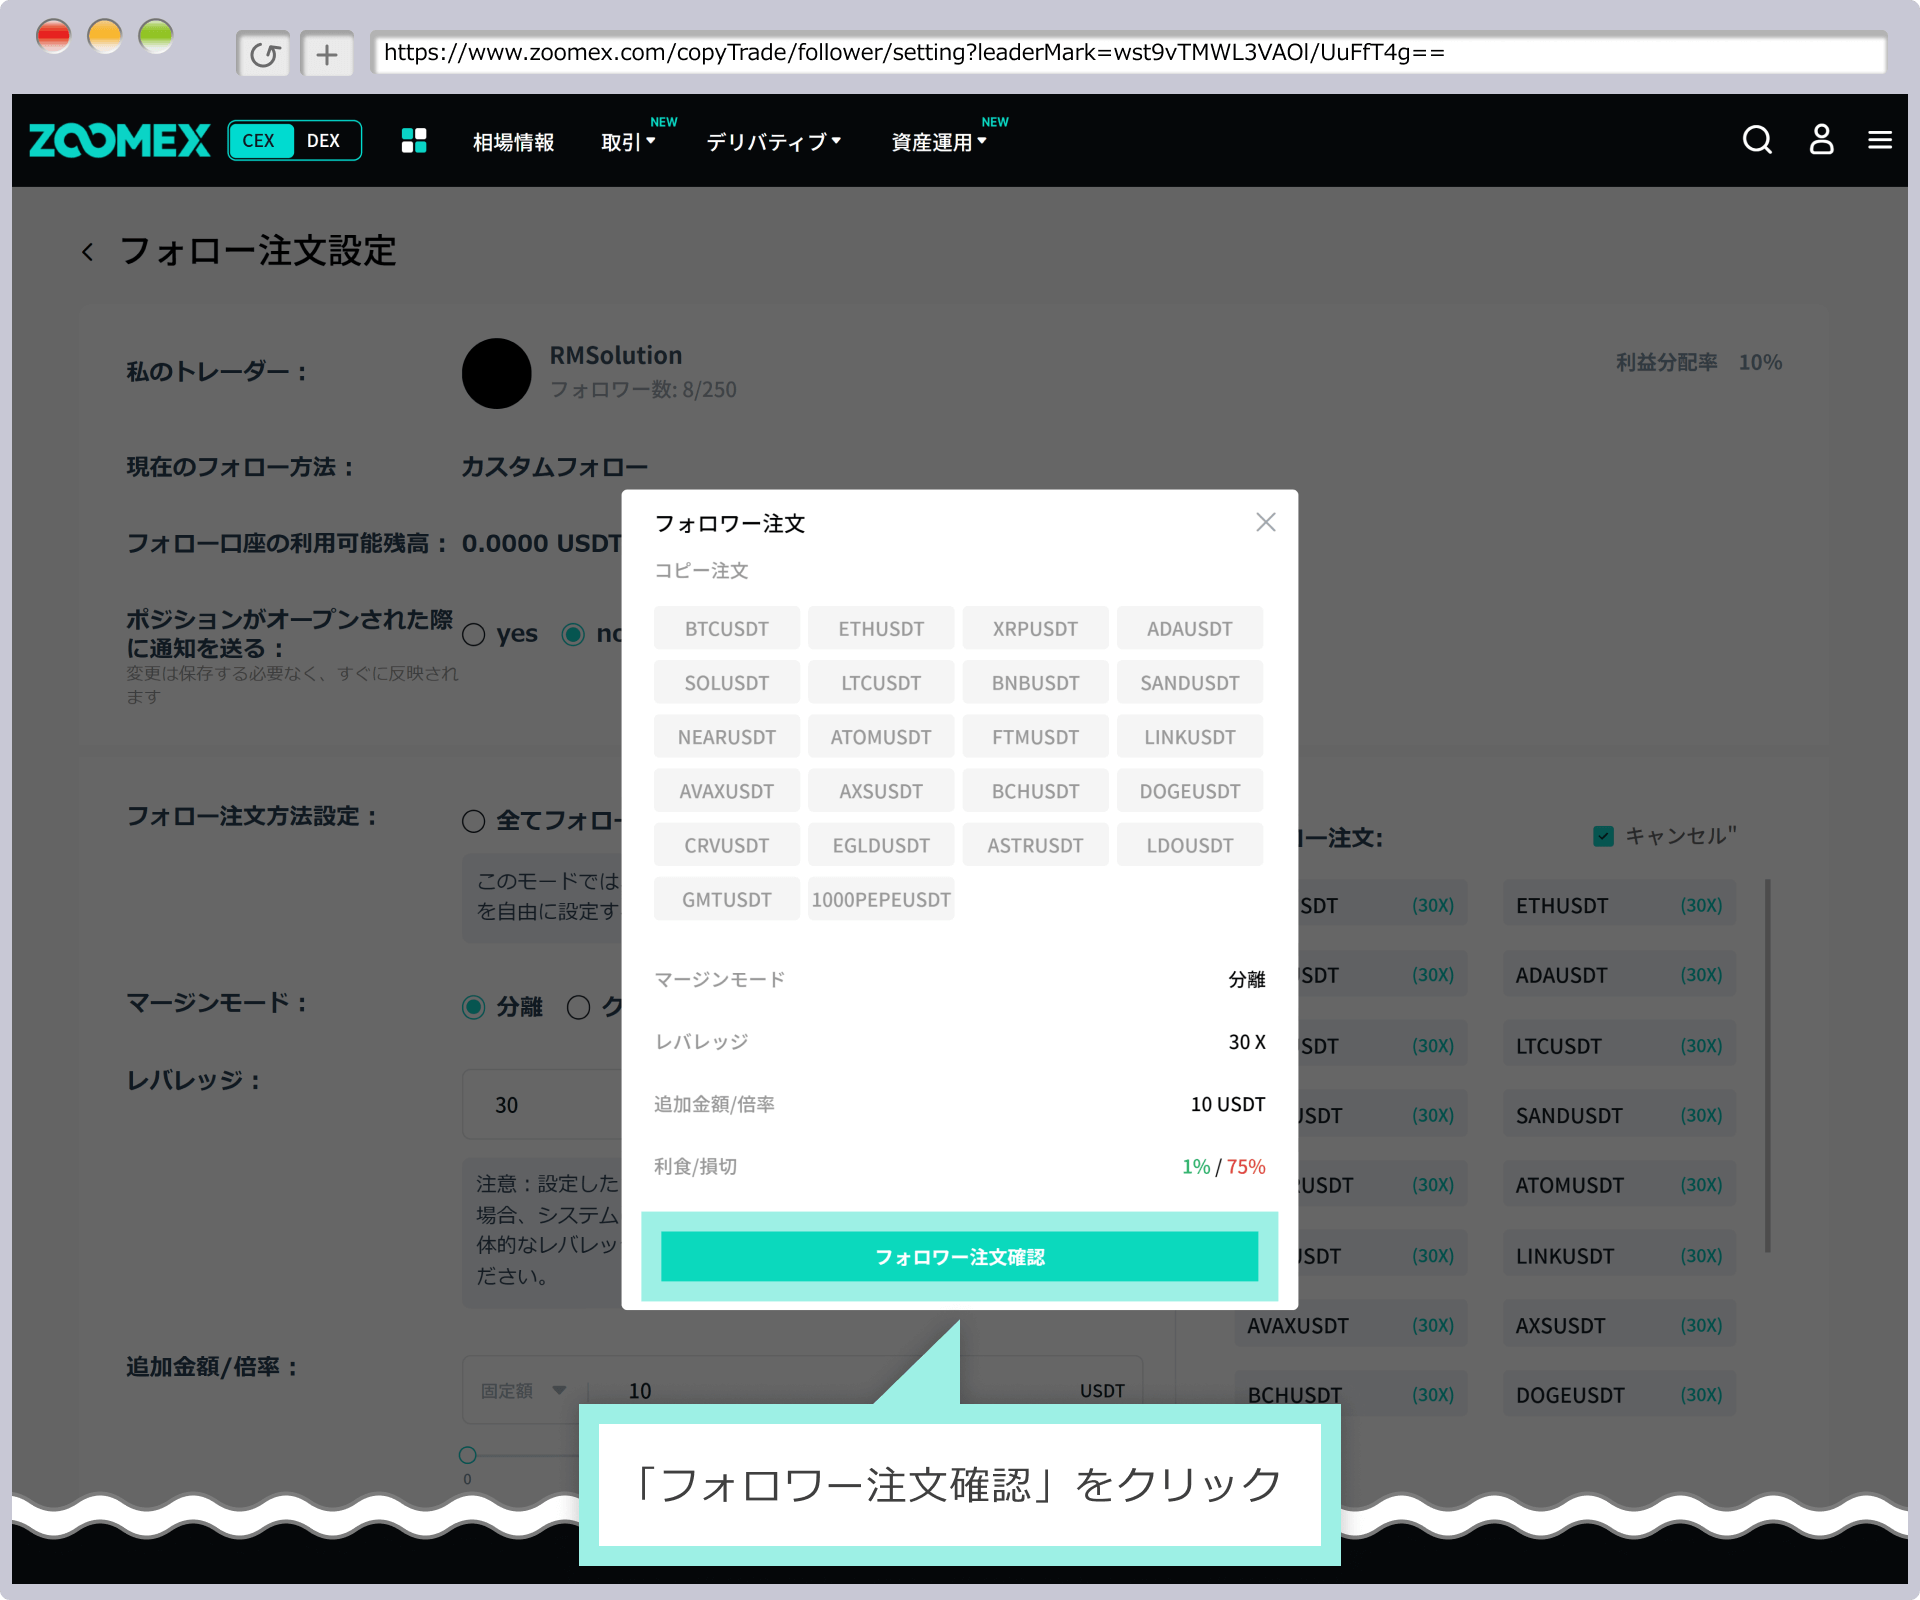This screenshot has height=1600, width=1920.
Task: Click the レバレッジ input showing 30
Action: point(542,1105)
